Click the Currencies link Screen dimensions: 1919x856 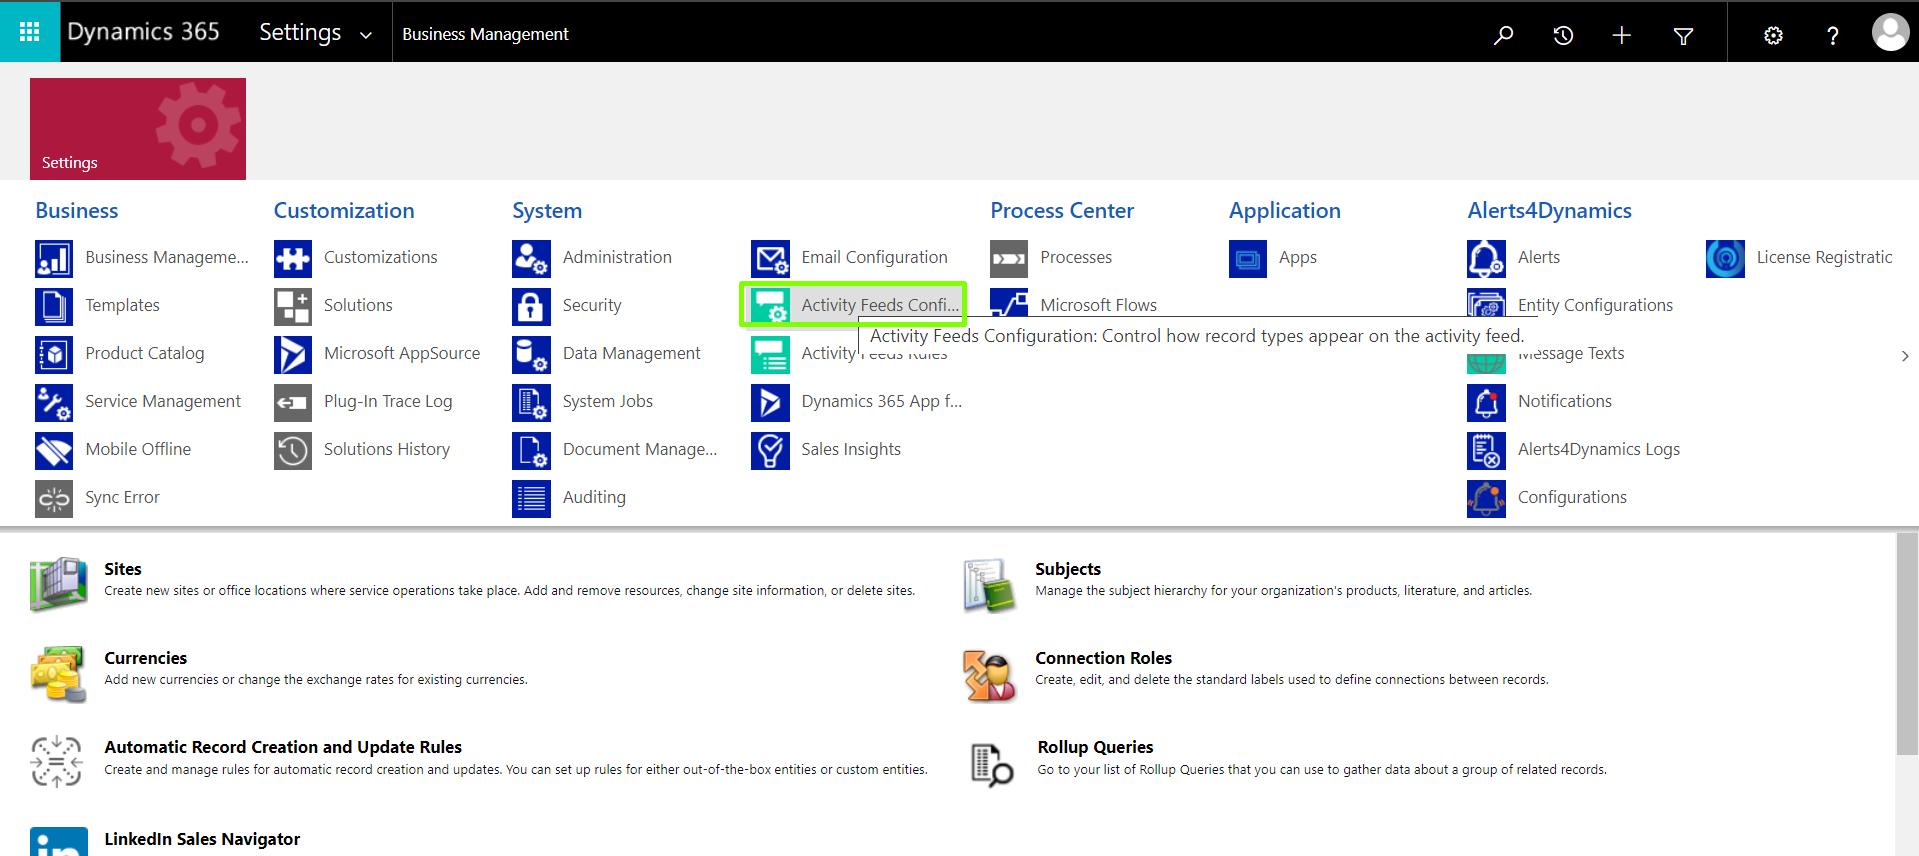click(x=146, y=658)
